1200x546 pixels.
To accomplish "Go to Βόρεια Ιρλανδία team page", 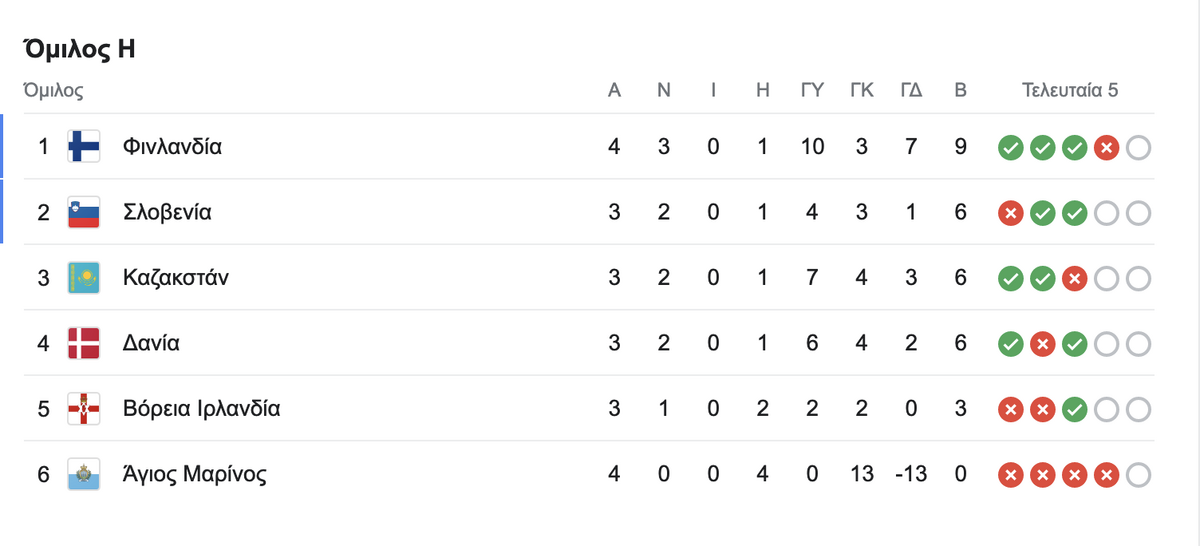I will click(201, 409).
